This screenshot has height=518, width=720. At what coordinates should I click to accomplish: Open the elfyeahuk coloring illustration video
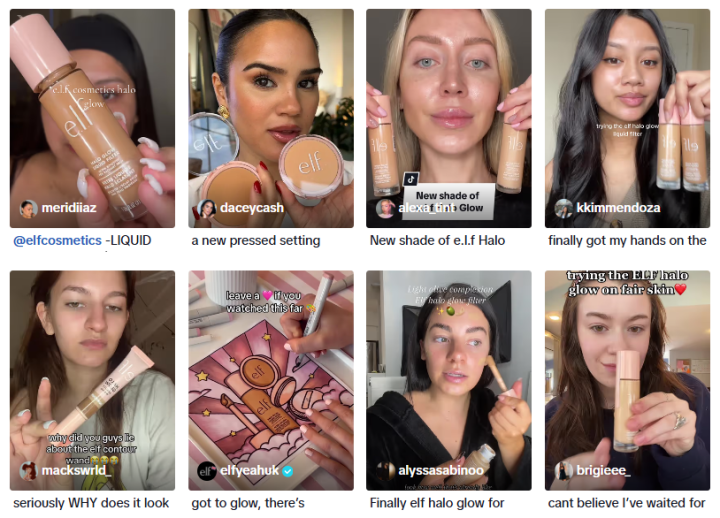[271, 380]
